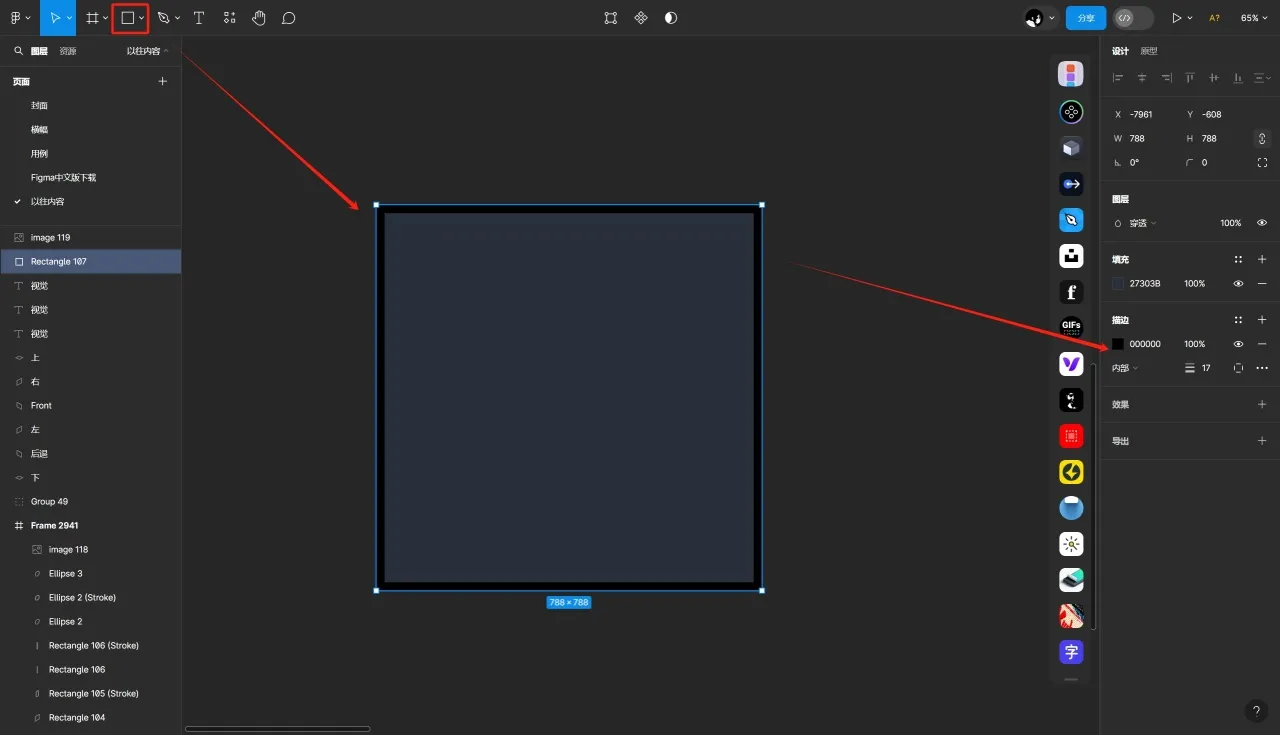1280x735 pixels.
Task: Search layers with the magnifier icon
Action: click(x=18, y=51)
